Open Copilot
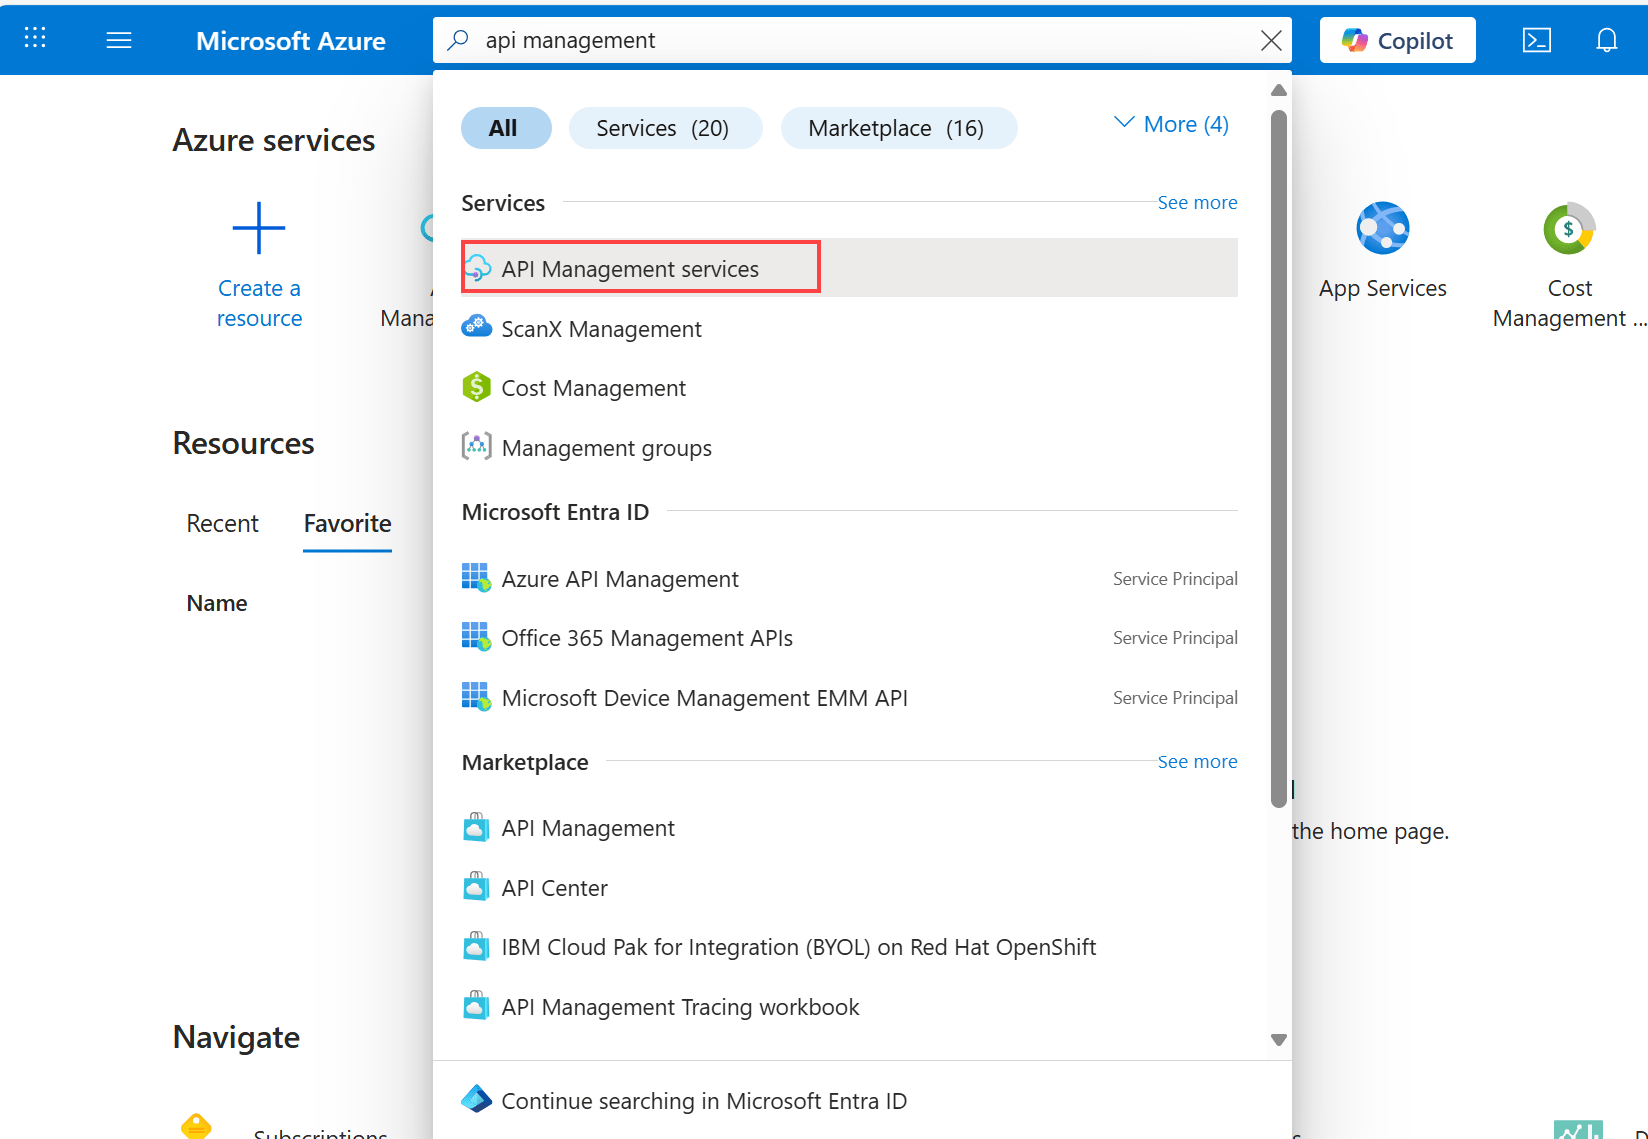This screenshot has height=1139, width=1648. click(1397, 40)
